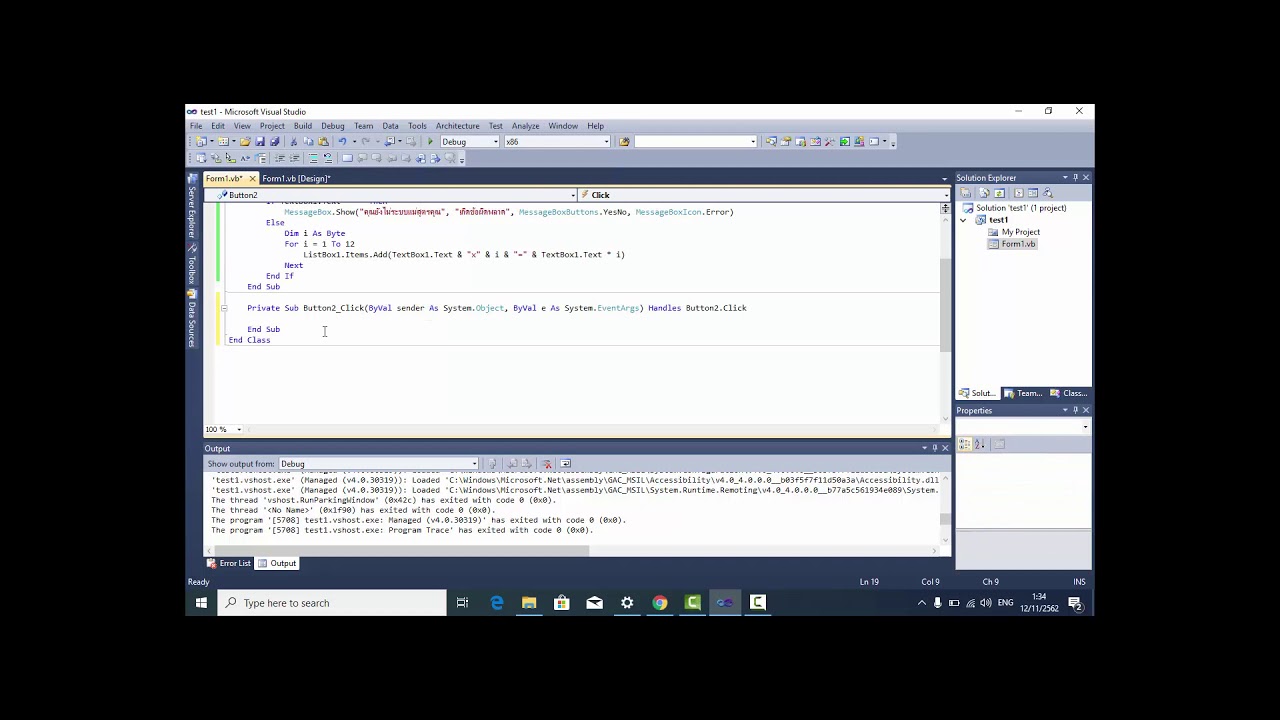The height and width of the screenshot is (720, 1280).
Task: Close the Form1.vb code tab
Action: (252, 178)
